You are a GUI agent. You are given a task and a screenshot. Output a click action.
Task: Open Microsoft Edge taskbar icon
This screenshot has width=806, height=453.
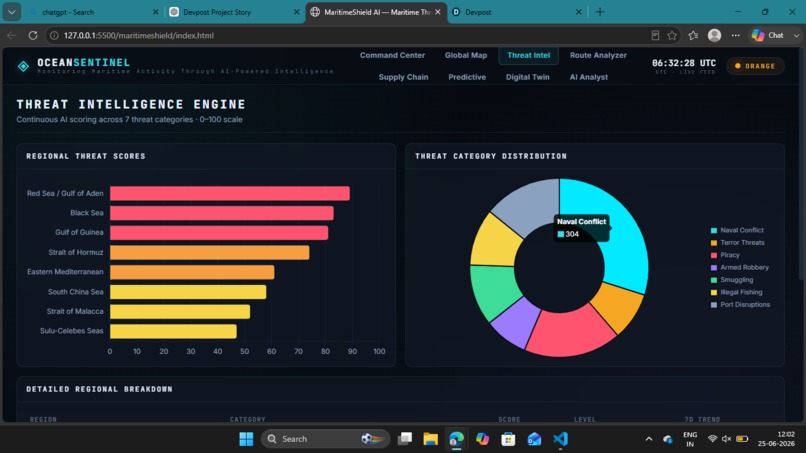coord(456,439)
